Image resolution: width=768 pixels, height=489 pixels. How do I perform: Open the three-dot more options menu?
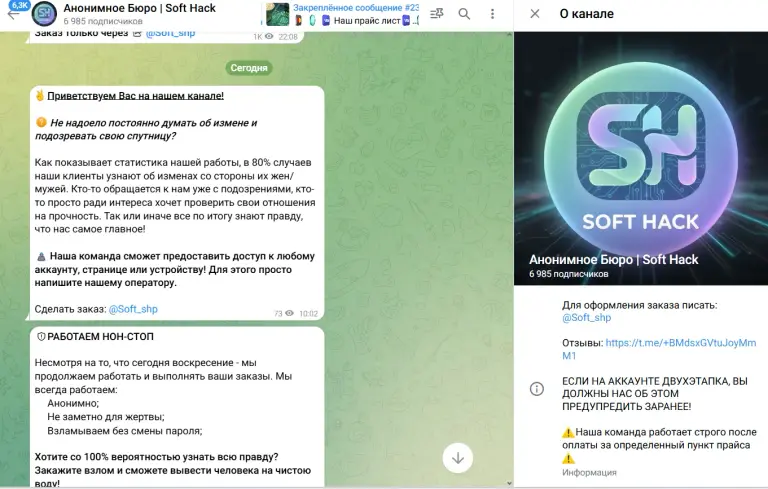coord(492,14)
